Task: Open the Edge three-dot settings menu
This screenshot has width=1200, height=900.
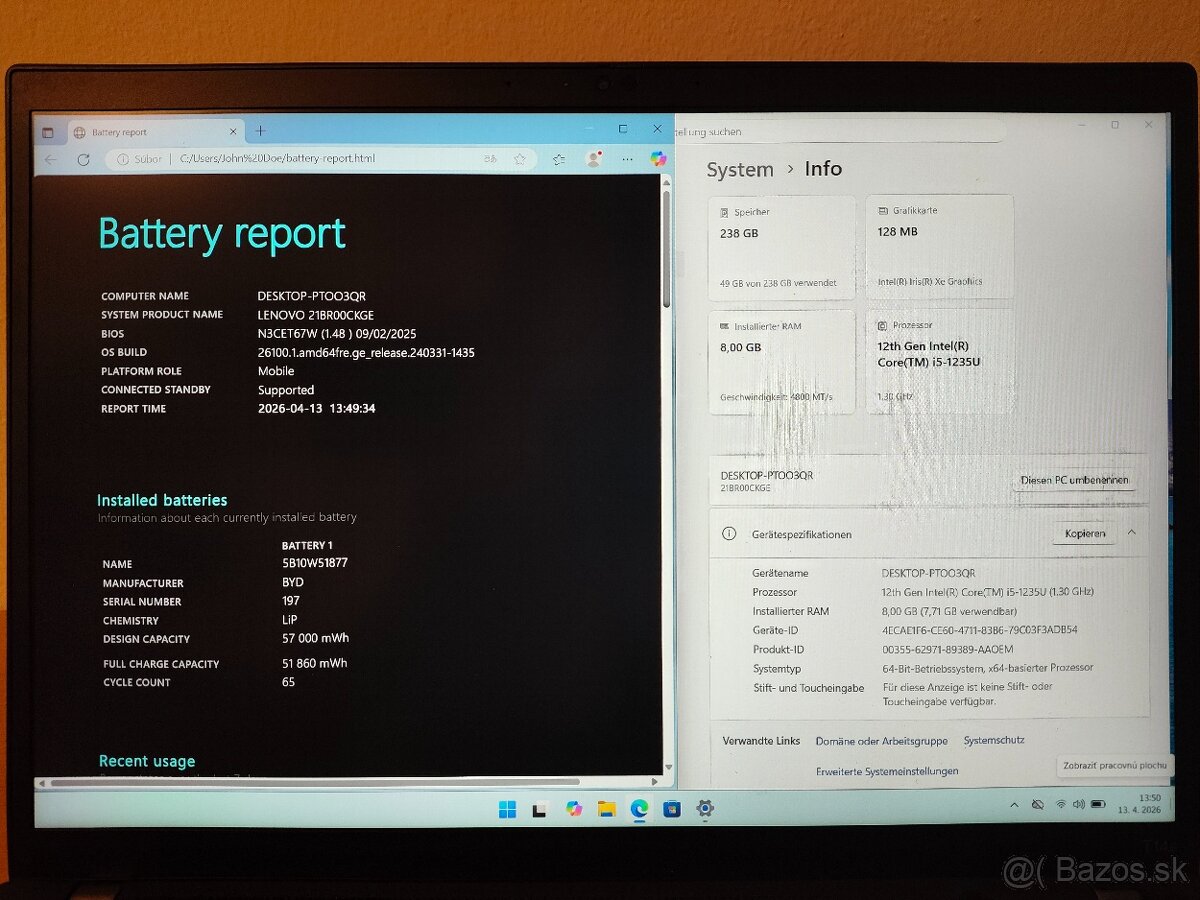Action: [x=627, y=158]
